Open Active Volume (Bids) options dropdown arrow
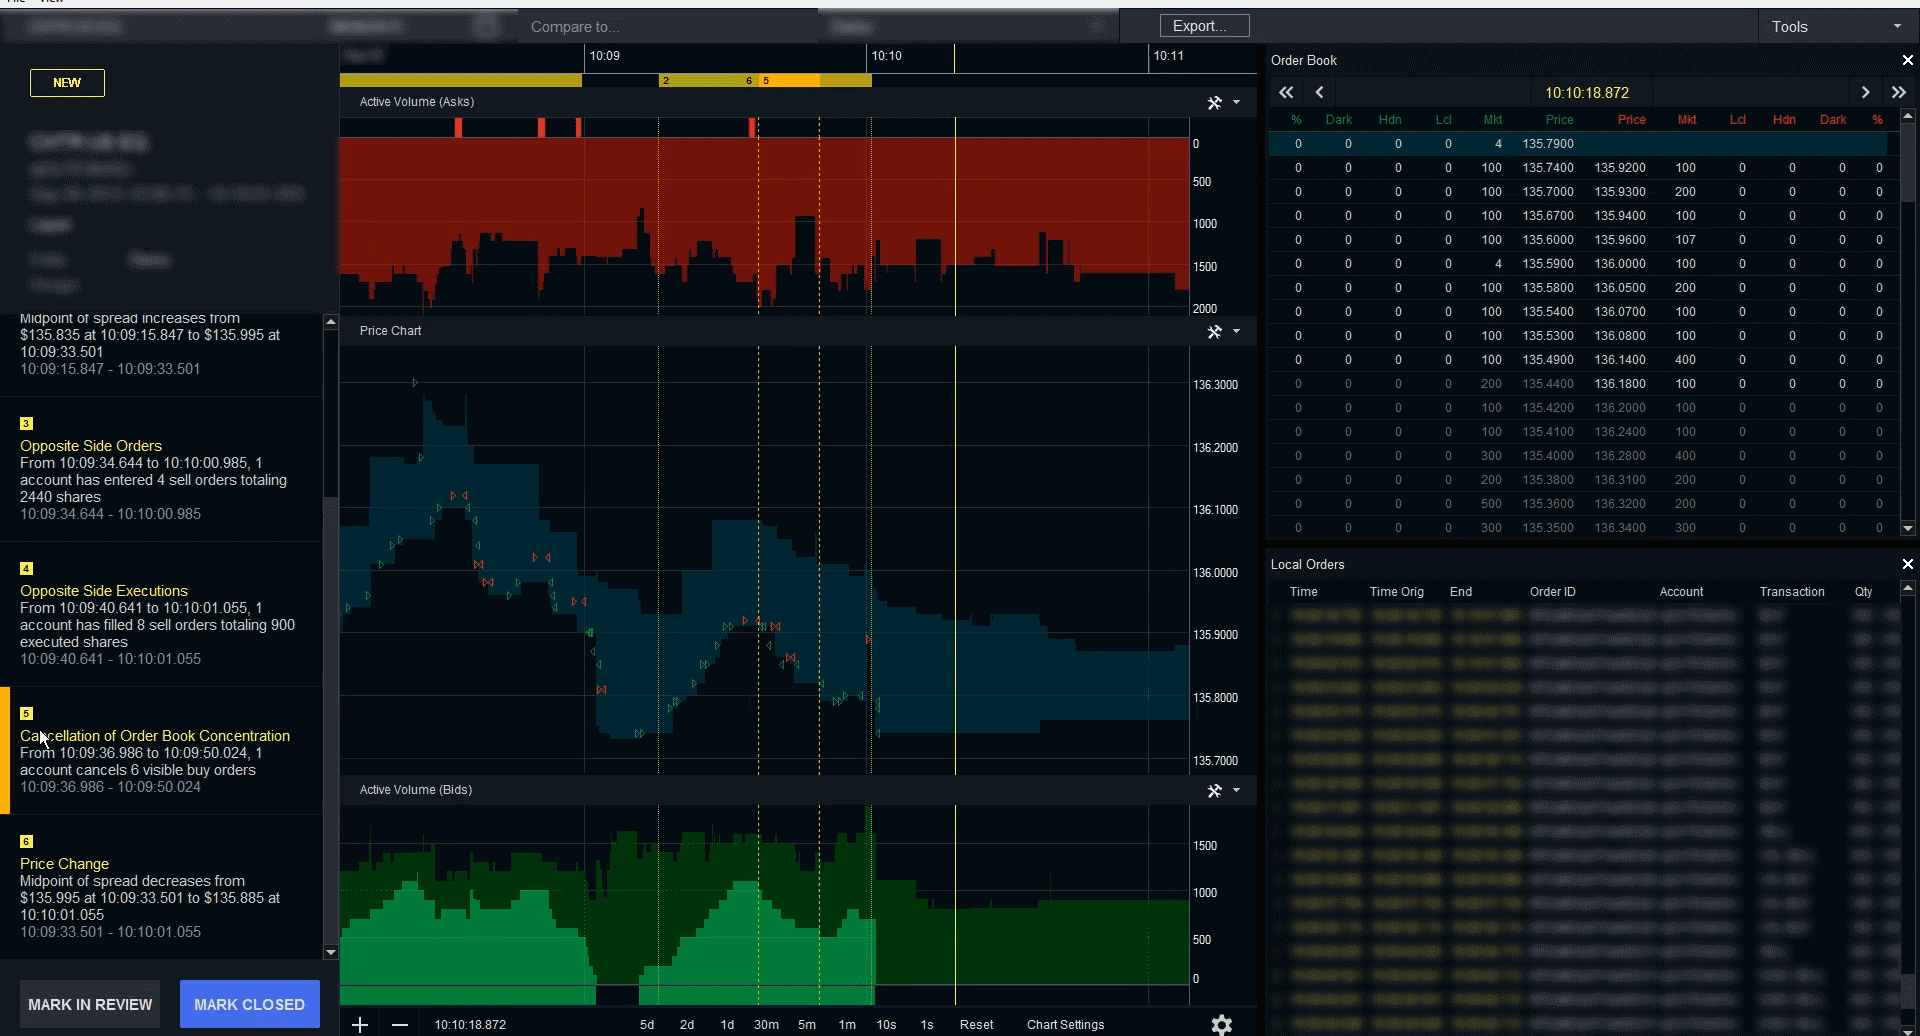The image size is (1920, 1036). point(1237,790)
